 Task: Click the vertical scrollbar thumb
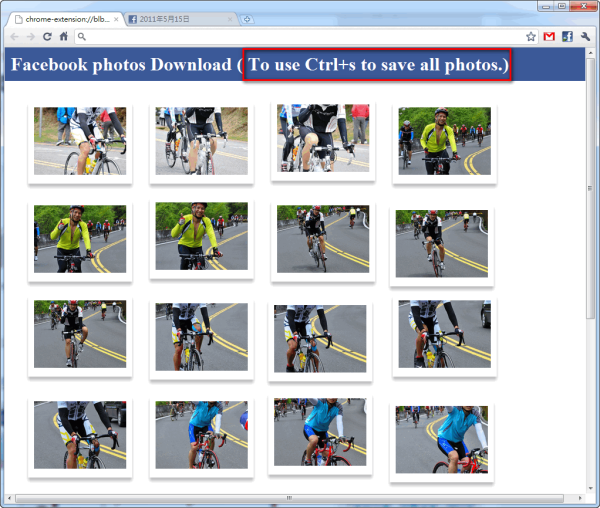click(x=590, y=187)
